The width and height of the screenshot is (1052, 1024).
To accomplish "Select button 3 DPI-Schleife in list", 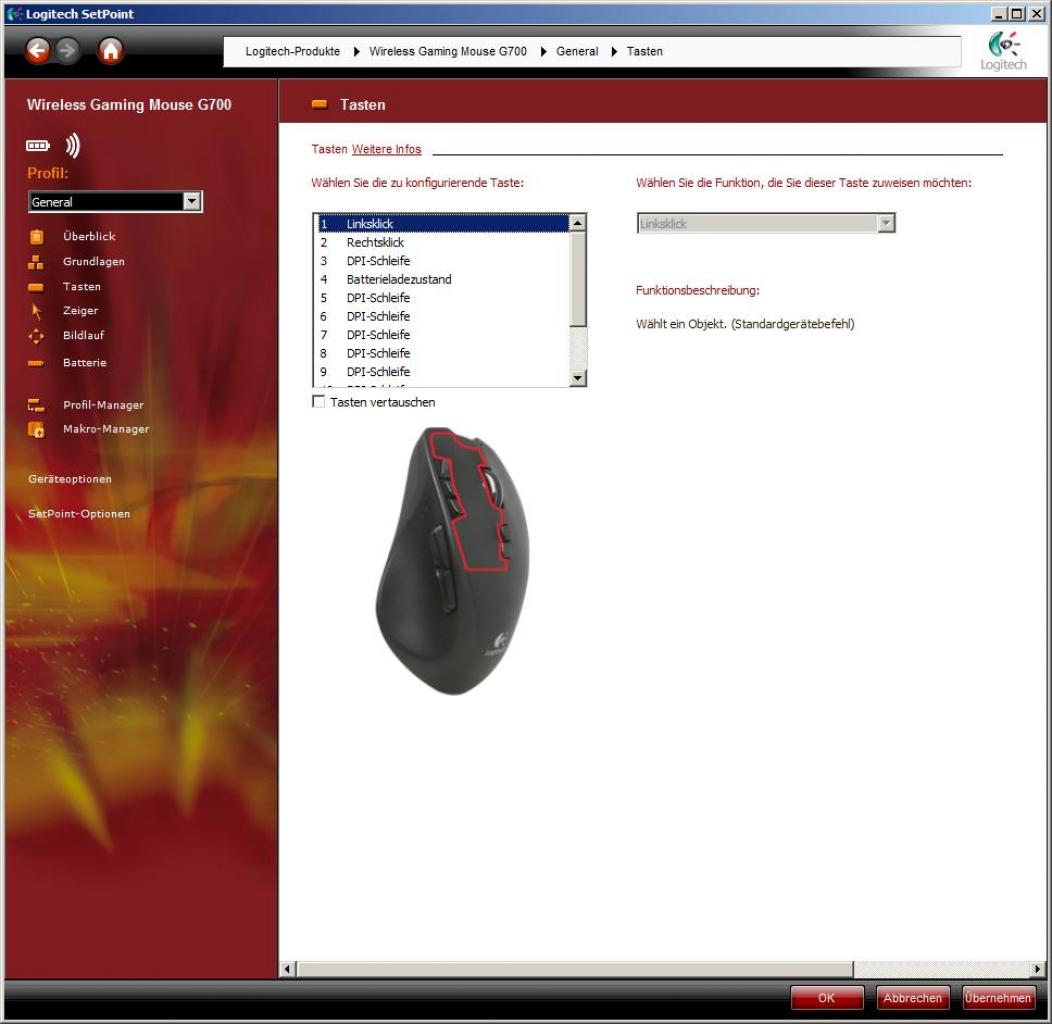I will coord(443,261).
